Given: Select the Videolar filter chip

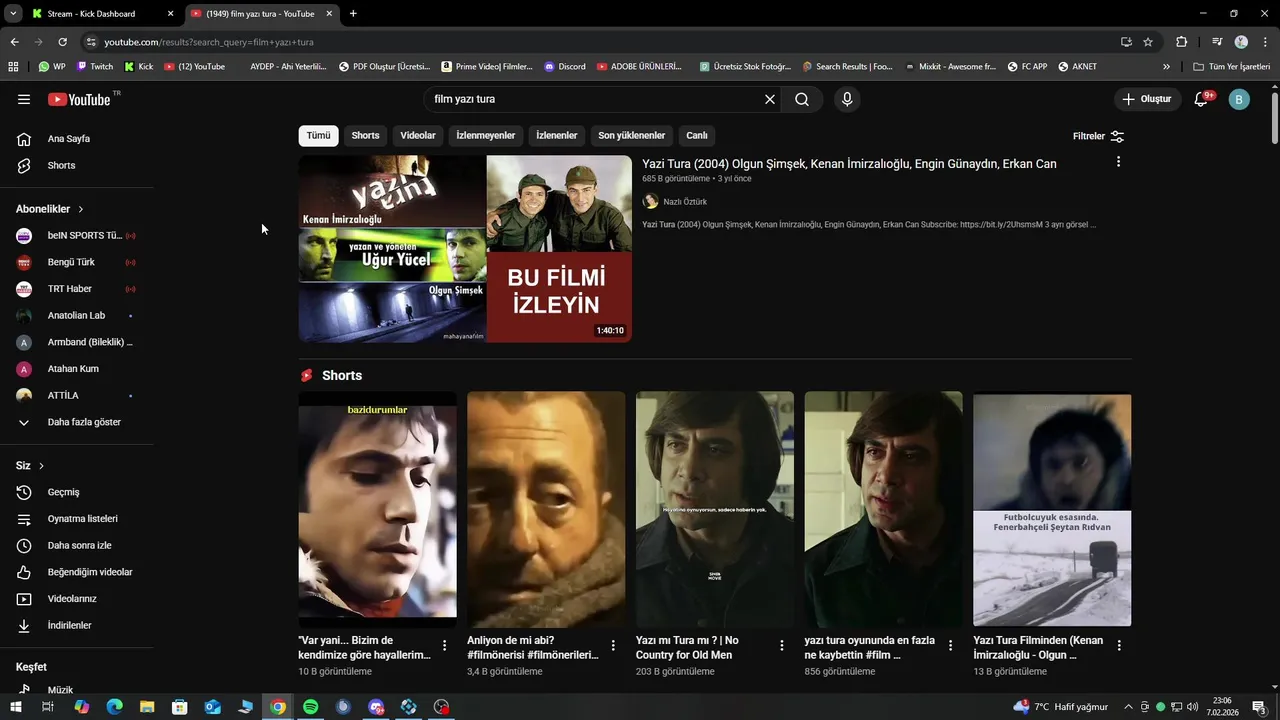Looking at the screenshot, I should [x=418, y=136].
